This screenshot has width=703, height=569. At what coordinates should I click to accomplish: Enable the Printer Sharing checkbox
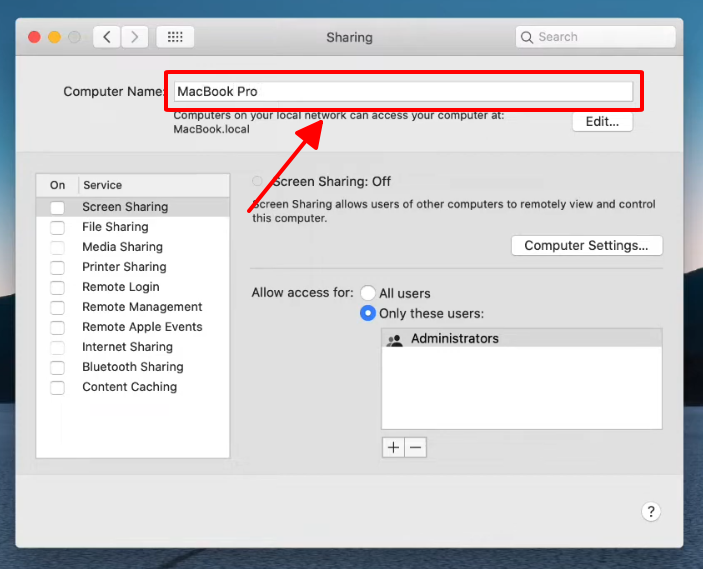[x=57, y=268]
